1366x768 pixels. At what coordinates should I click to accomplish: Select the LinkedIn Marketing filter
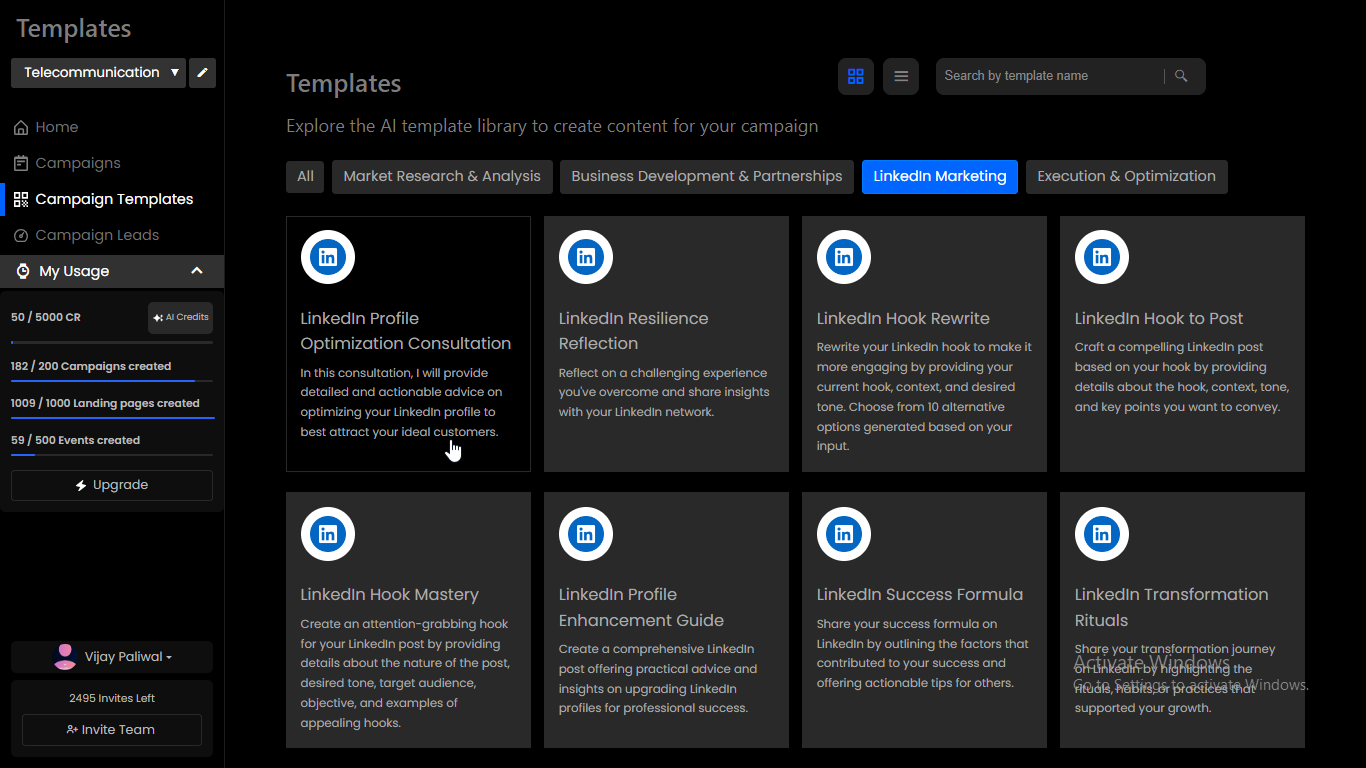(940, 176)
